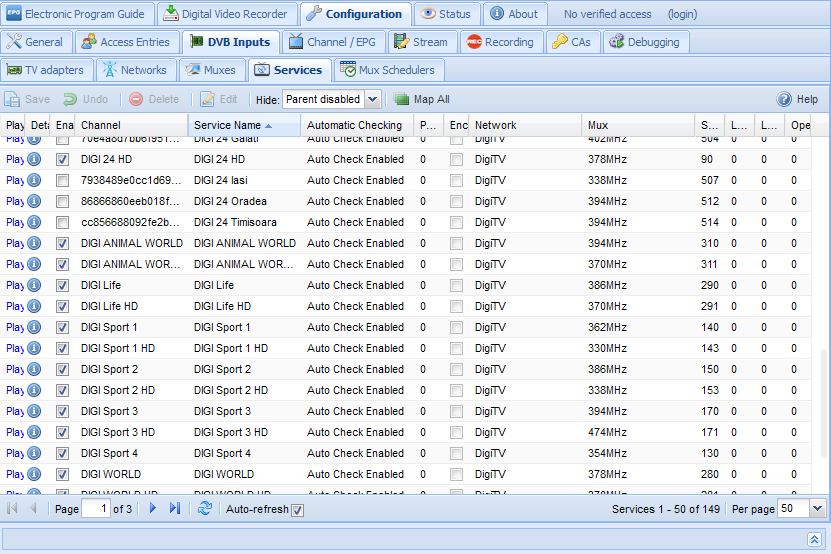Image resolution: width=831 pixels, height=554 pixels.
Task: Sort by the Service Name column header
Action: pyautogui.click(x=244, y=125)
